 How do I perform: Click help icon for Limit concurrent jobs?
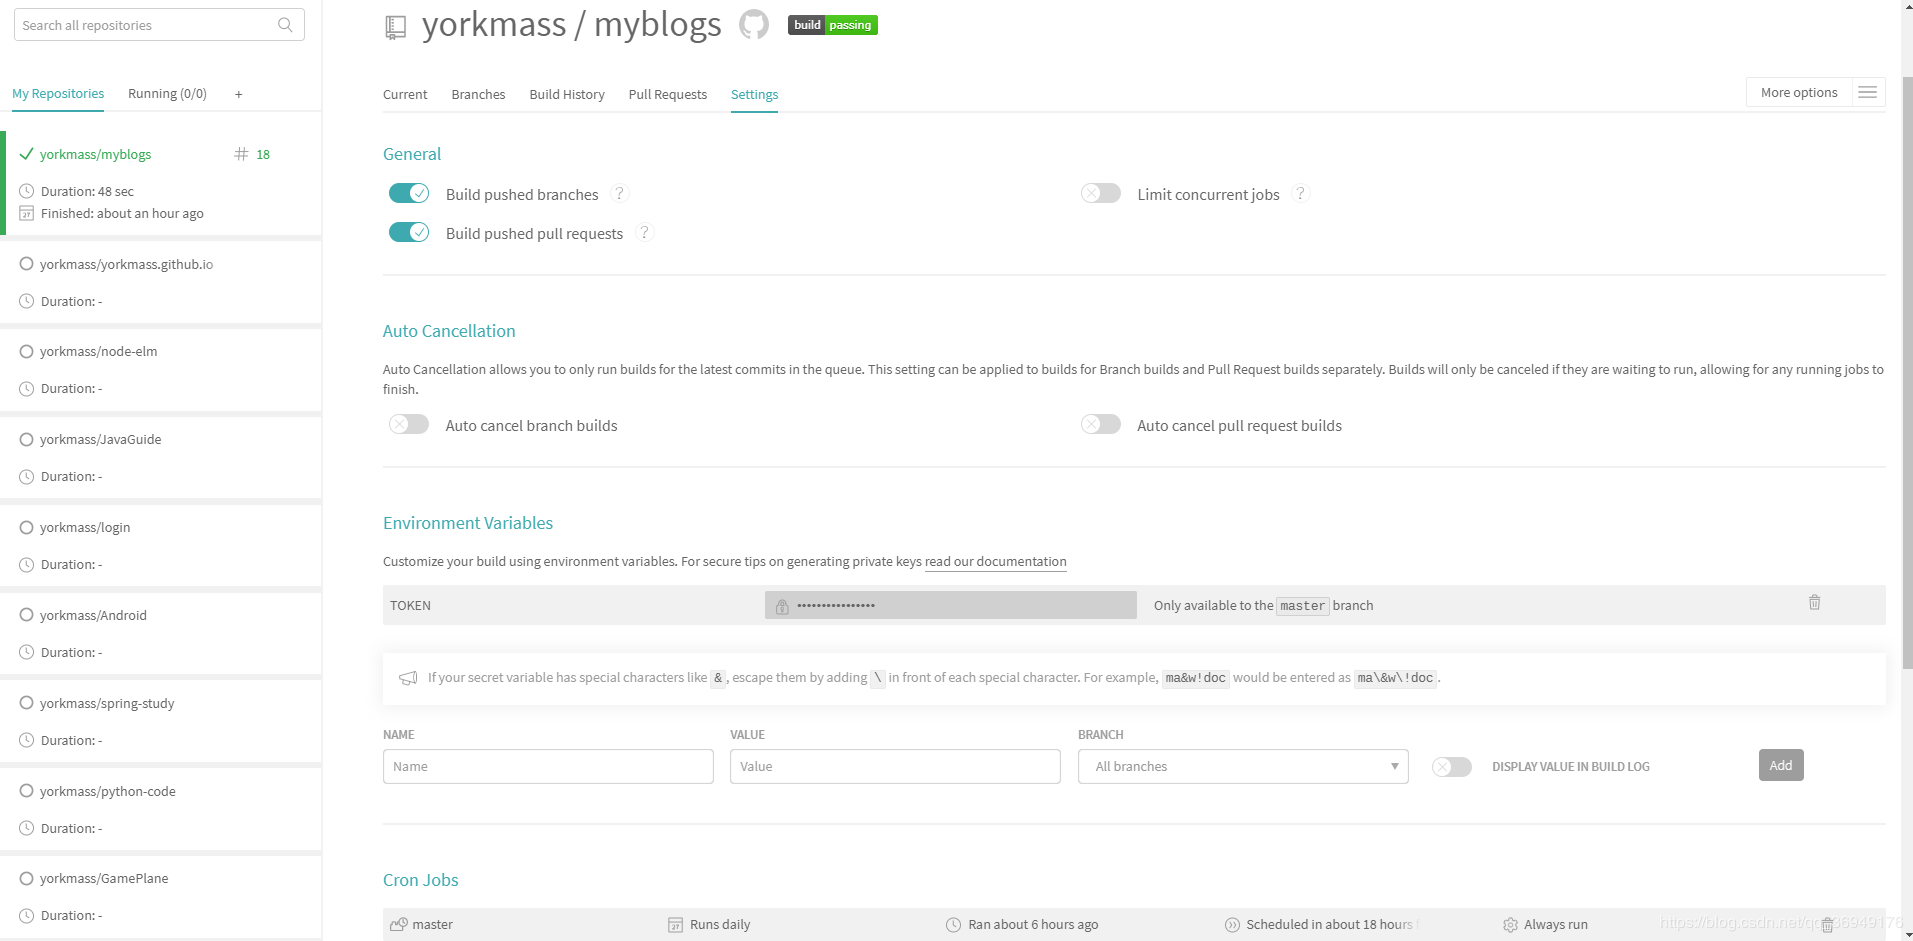click(1300, 193)
